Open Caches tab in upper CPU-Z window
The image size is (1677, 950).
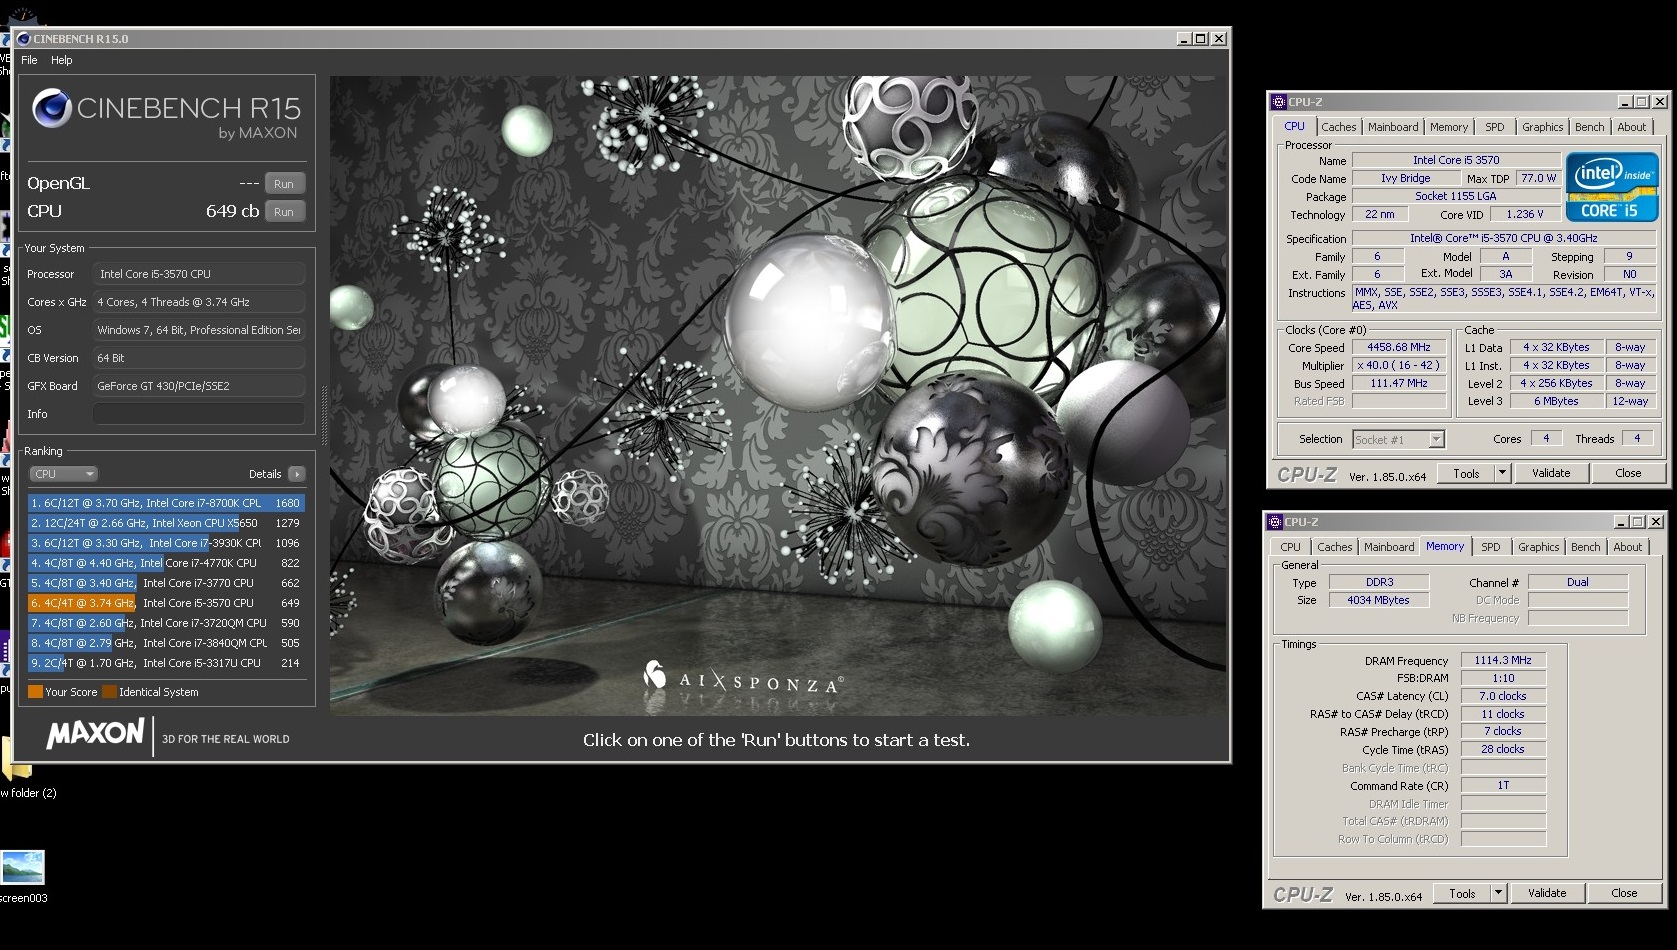1338,127
